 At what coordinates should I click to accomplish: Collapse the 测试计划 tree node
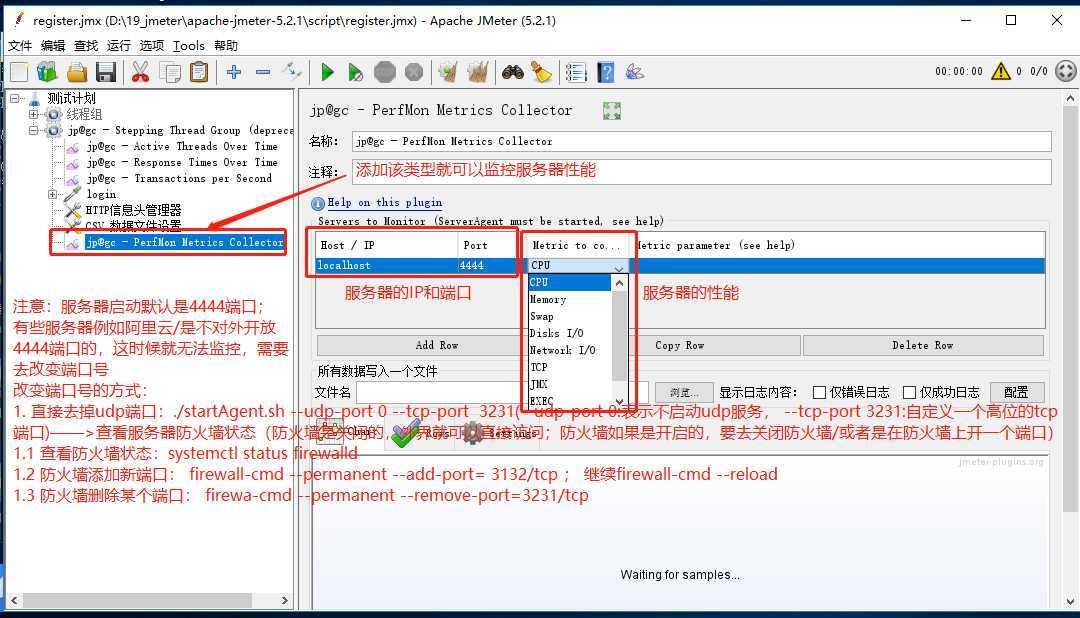click(x=14, y=99)
